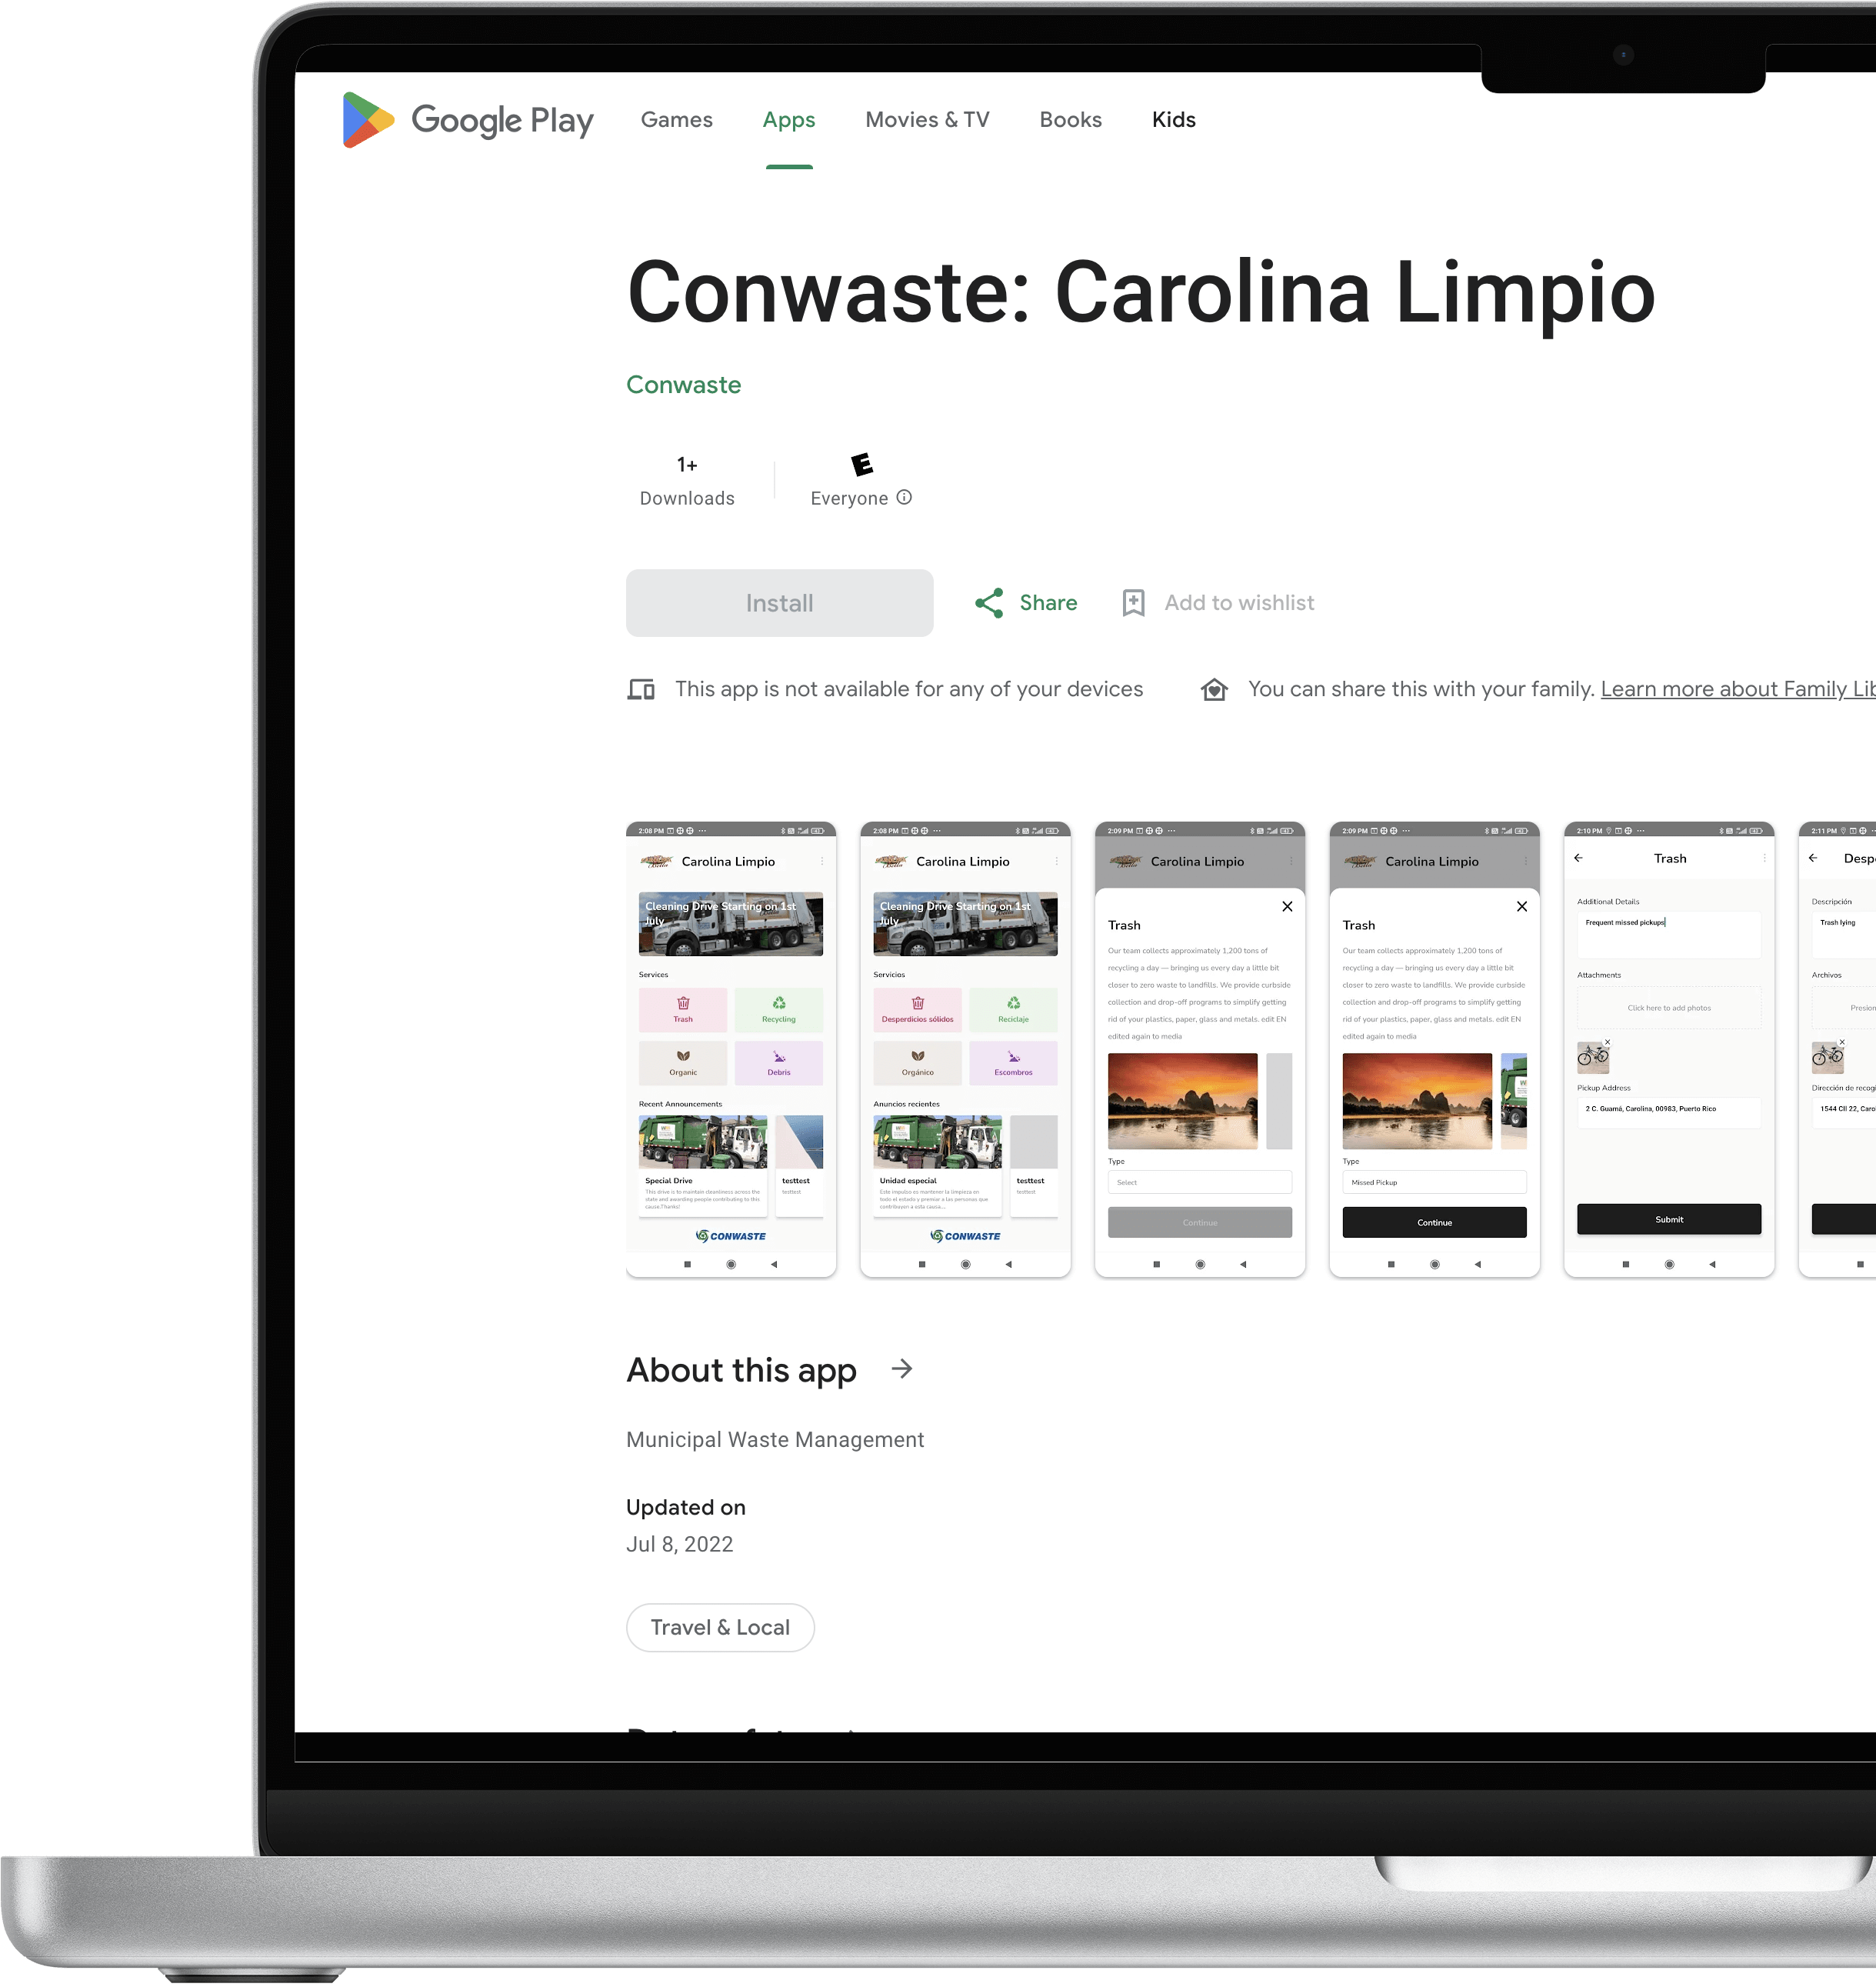Go to the Kids tab
The height and width of the screenshot is (1987, 1876).
pos(1173,120)
